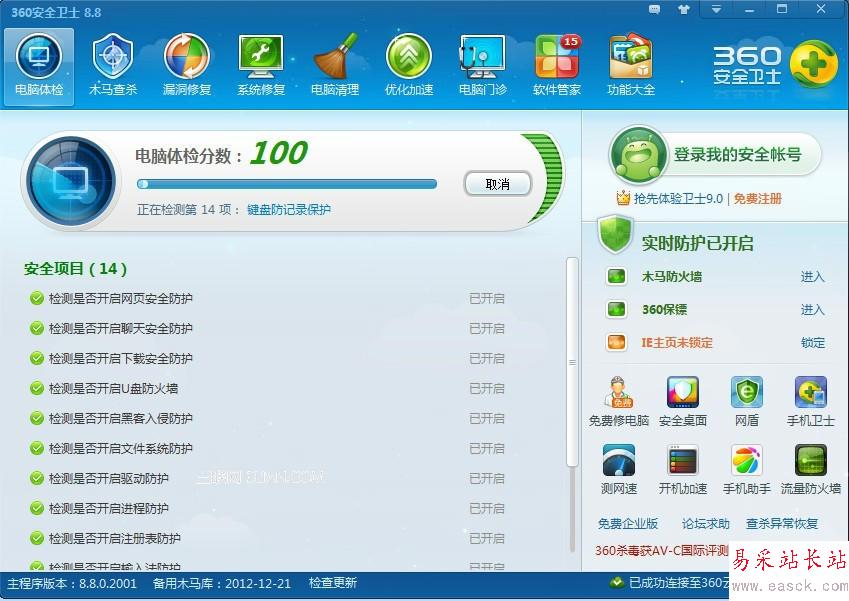849x601 pixels.
Task: Click the 360保镖 green status icon
Action: (x=616, y=310)
